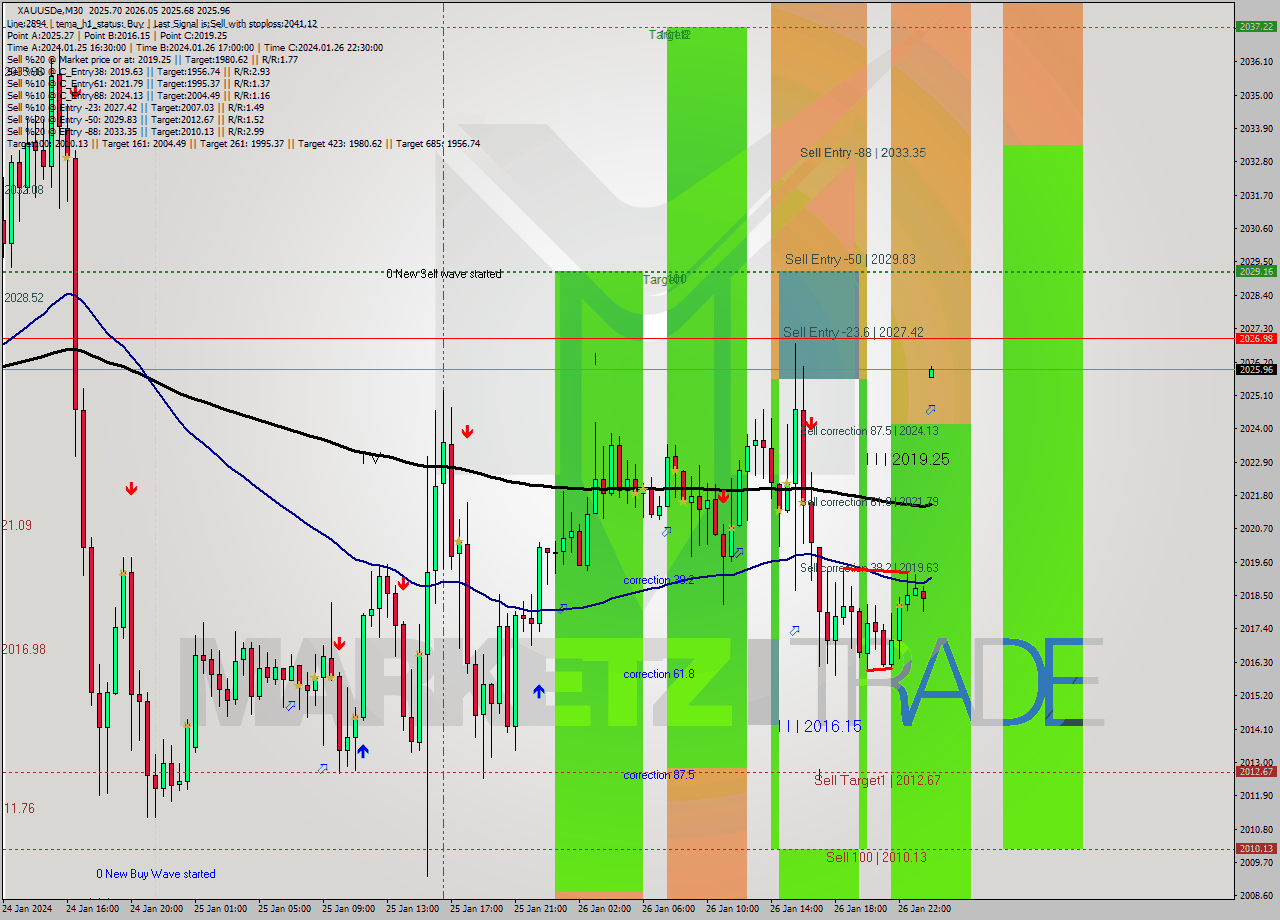Viewport: 1280px width, 920px height.
Task: Select the 2016.98 level label at left
Action: tap(24, 650)
